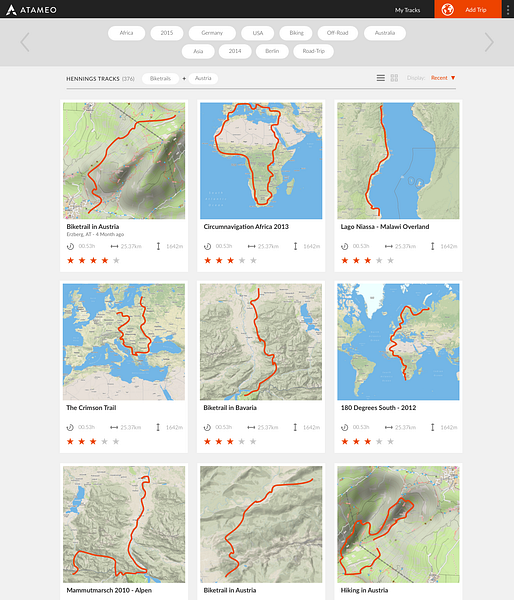Open The Crimson Trail map thumbnail
Viewport: 514px width, 600px height.
coord(124,342)
